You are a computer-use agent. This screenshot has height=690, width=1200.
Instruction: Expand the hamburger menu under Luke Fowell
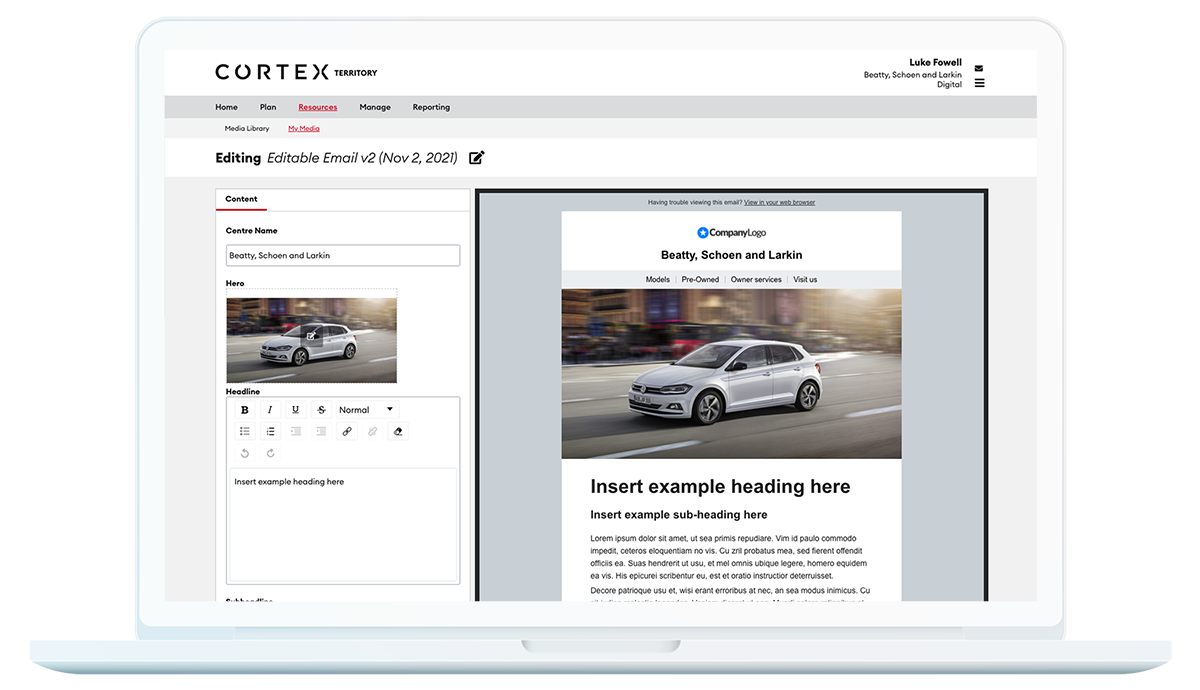979,83
